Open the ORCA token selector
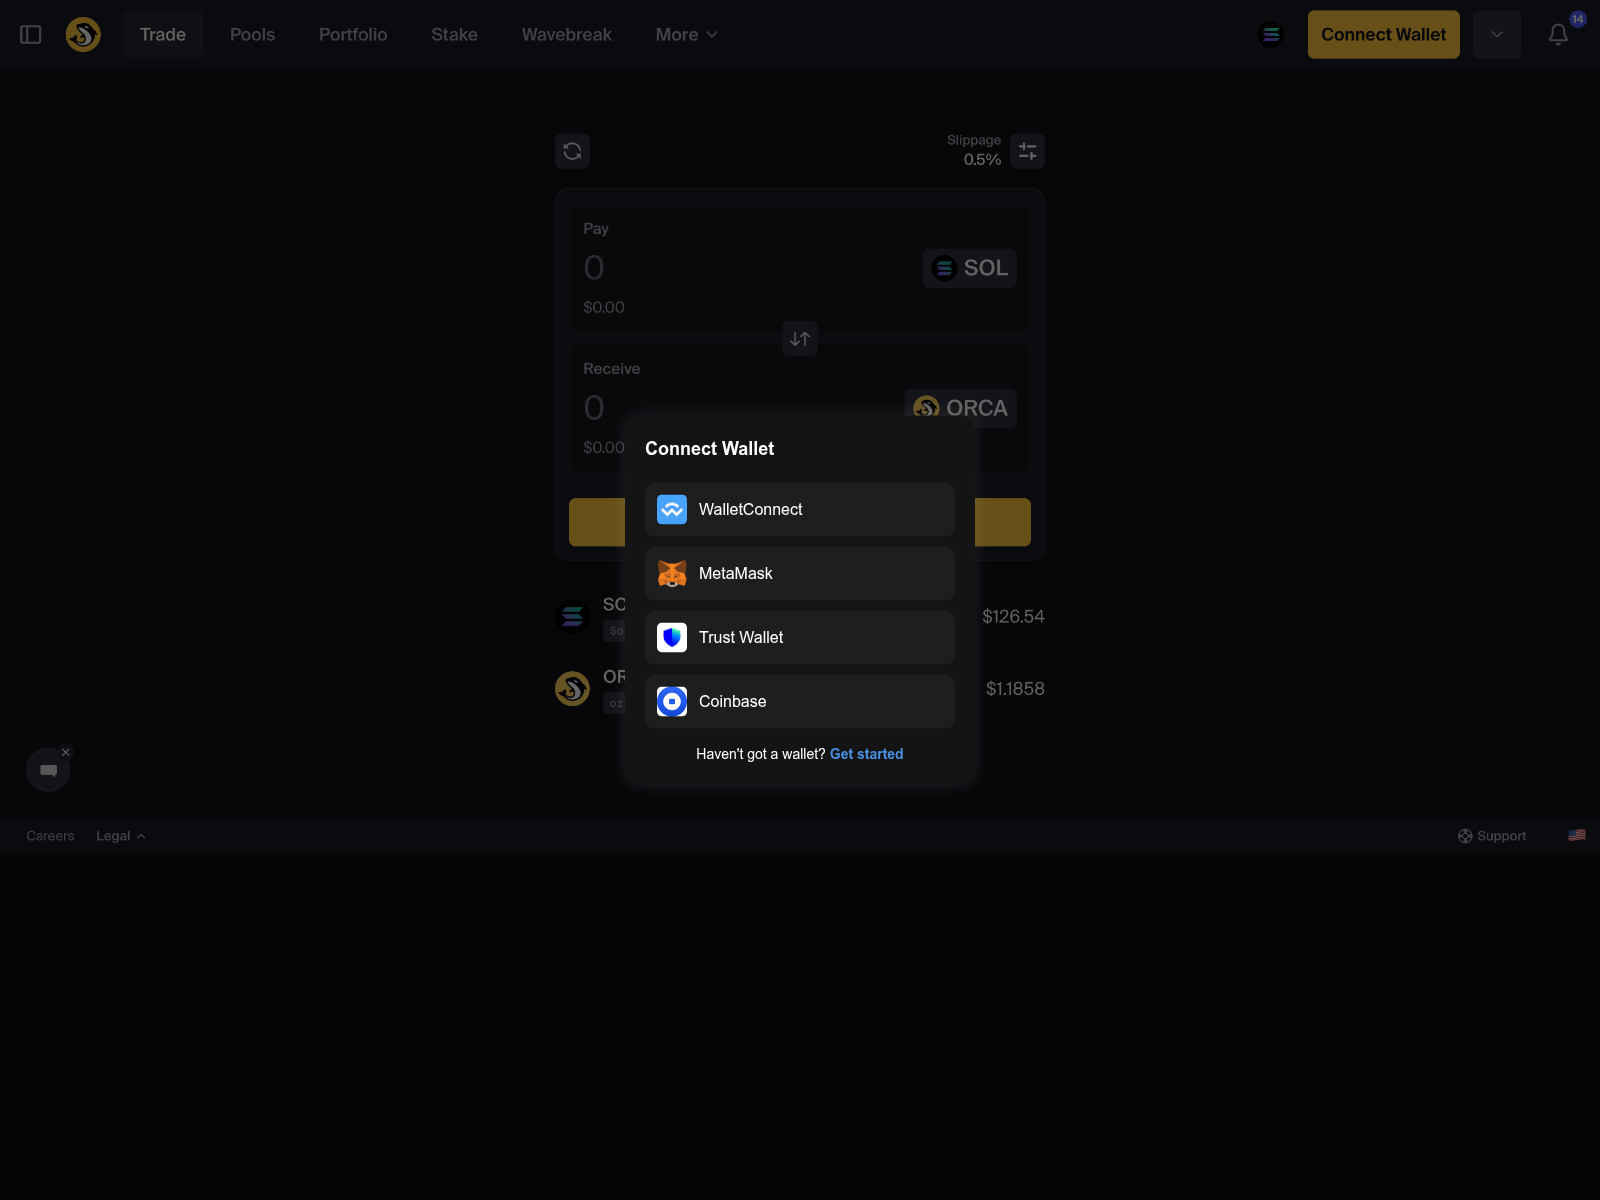Viewport: 1600px width, 1200px height. pyautogui.click(x=961, y=408)
